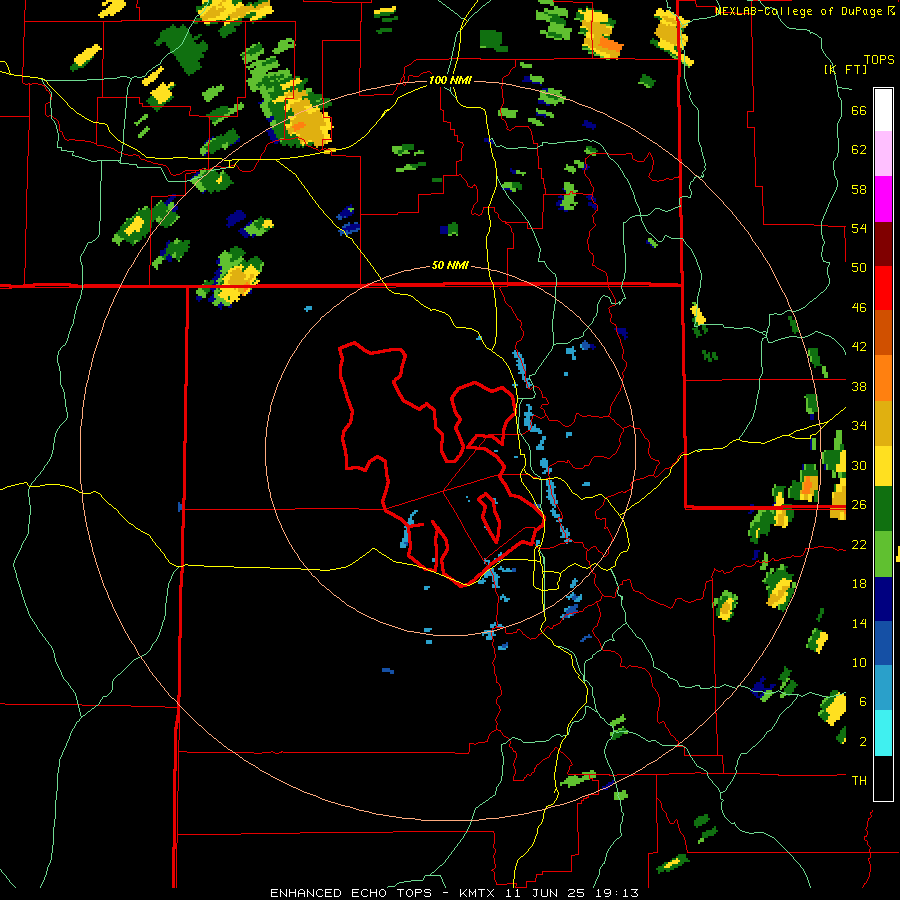This screenshot has width=900, height=900.
Task: Click the '26' legend value
Action: point(859,505)
